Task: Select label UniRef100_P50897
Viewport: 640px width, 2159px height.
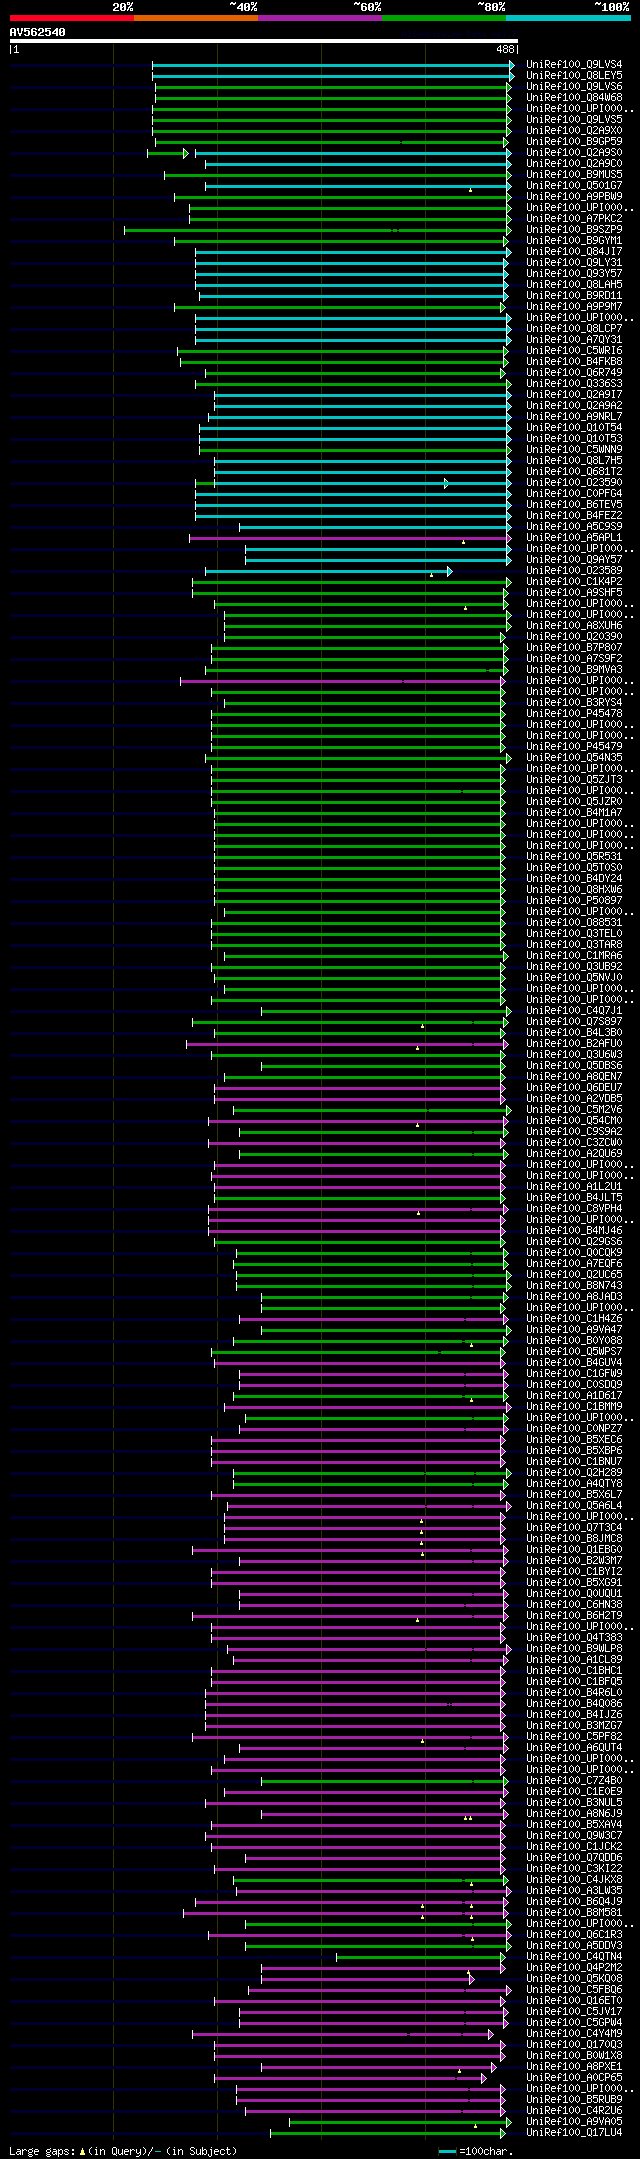Action: (x=574, y=901)
